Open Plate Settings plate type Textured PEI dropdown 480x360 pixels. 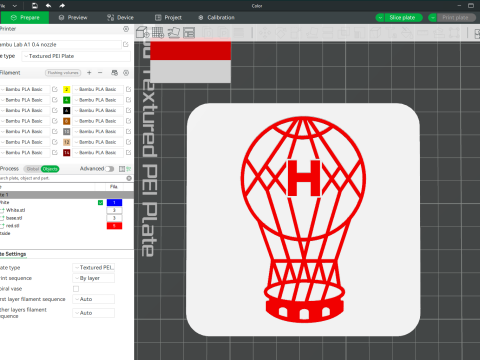pyautogui.click(x=94, y=267)
